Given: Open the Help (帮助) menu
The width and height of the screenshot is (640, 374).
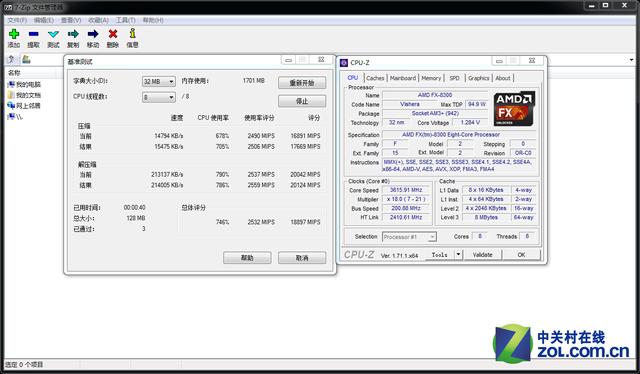Looking at the screenshot, I should pyautogui.click(x=153, y=20).
